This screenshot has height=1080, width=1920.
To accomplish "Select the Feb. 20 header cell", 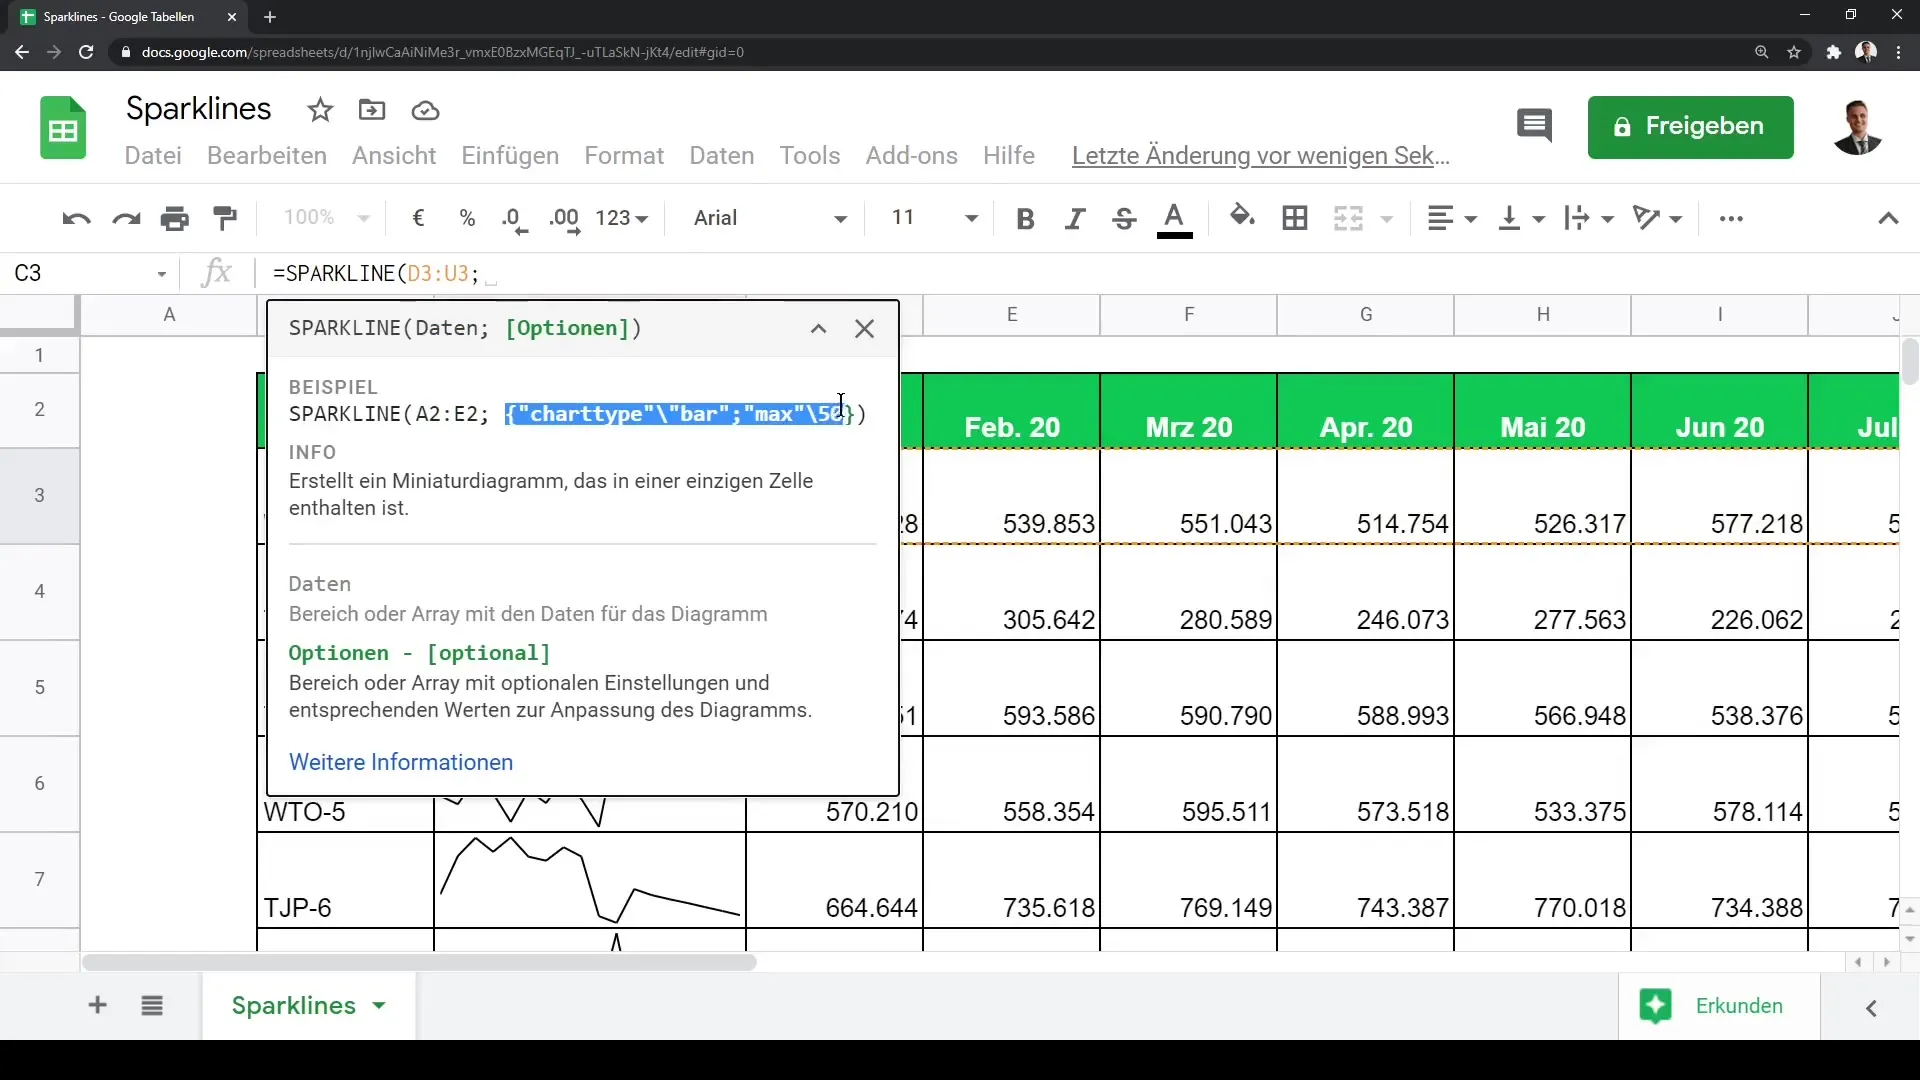I will click(1011, 411).
